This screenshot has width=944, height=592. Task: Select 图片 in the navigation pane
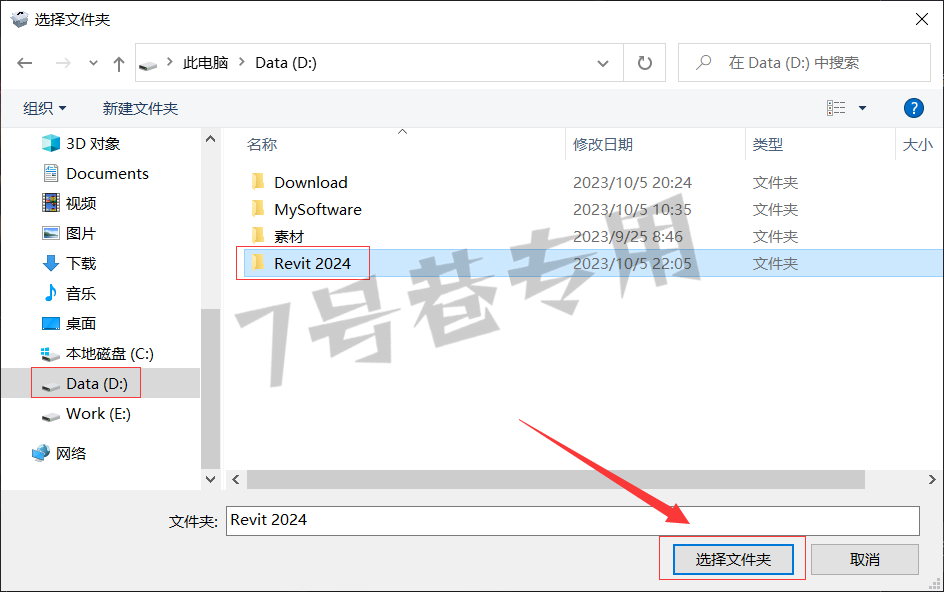pos(81,234)
